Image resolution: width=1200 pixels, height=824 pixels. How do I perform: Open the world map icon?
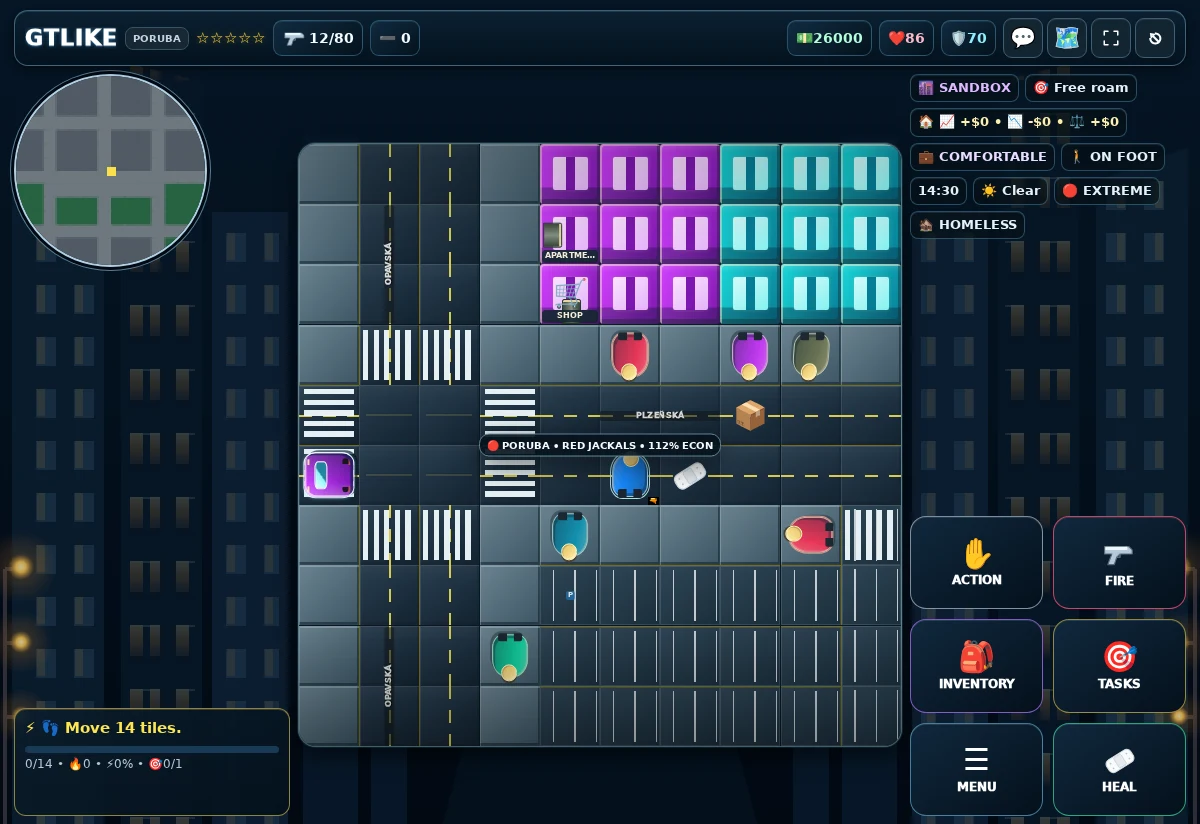[1067, 38]
